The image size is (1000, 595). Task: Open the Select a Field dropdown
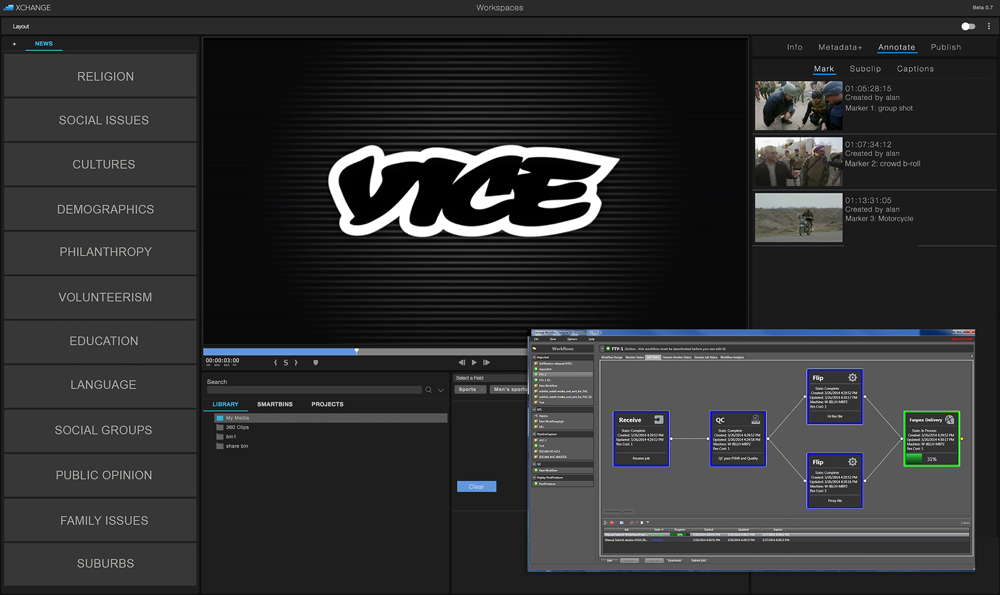[x=491, y=378]
